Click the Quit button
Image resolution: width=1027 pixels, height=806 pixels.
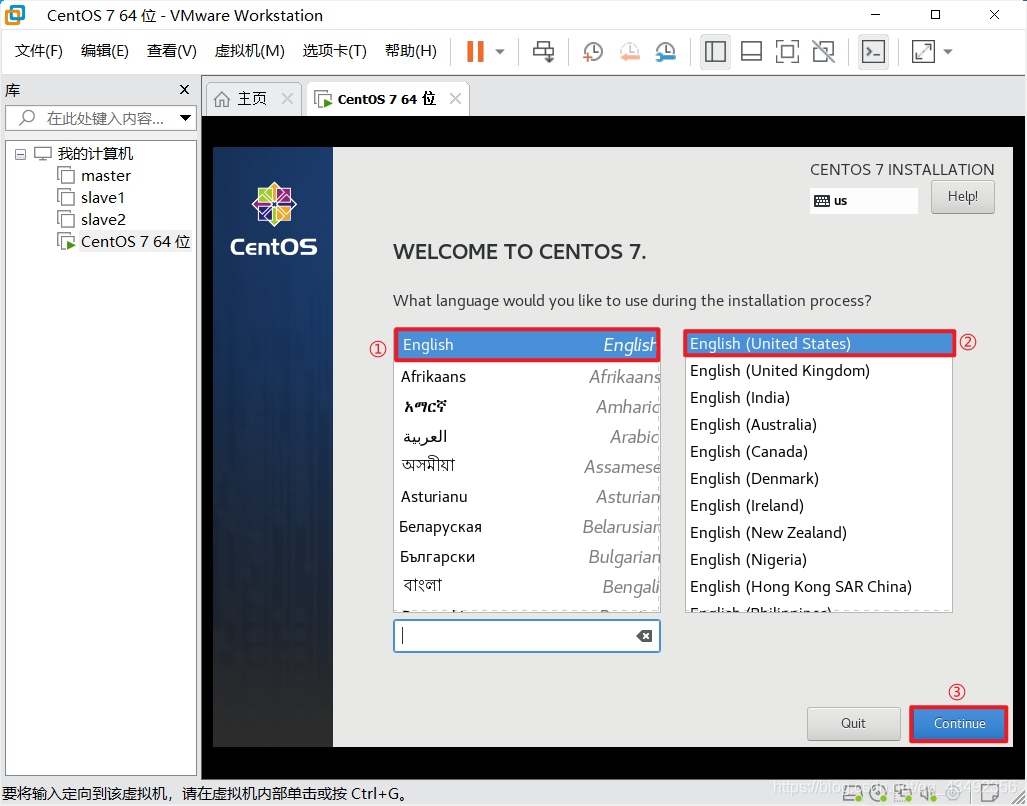coord(853,724)
